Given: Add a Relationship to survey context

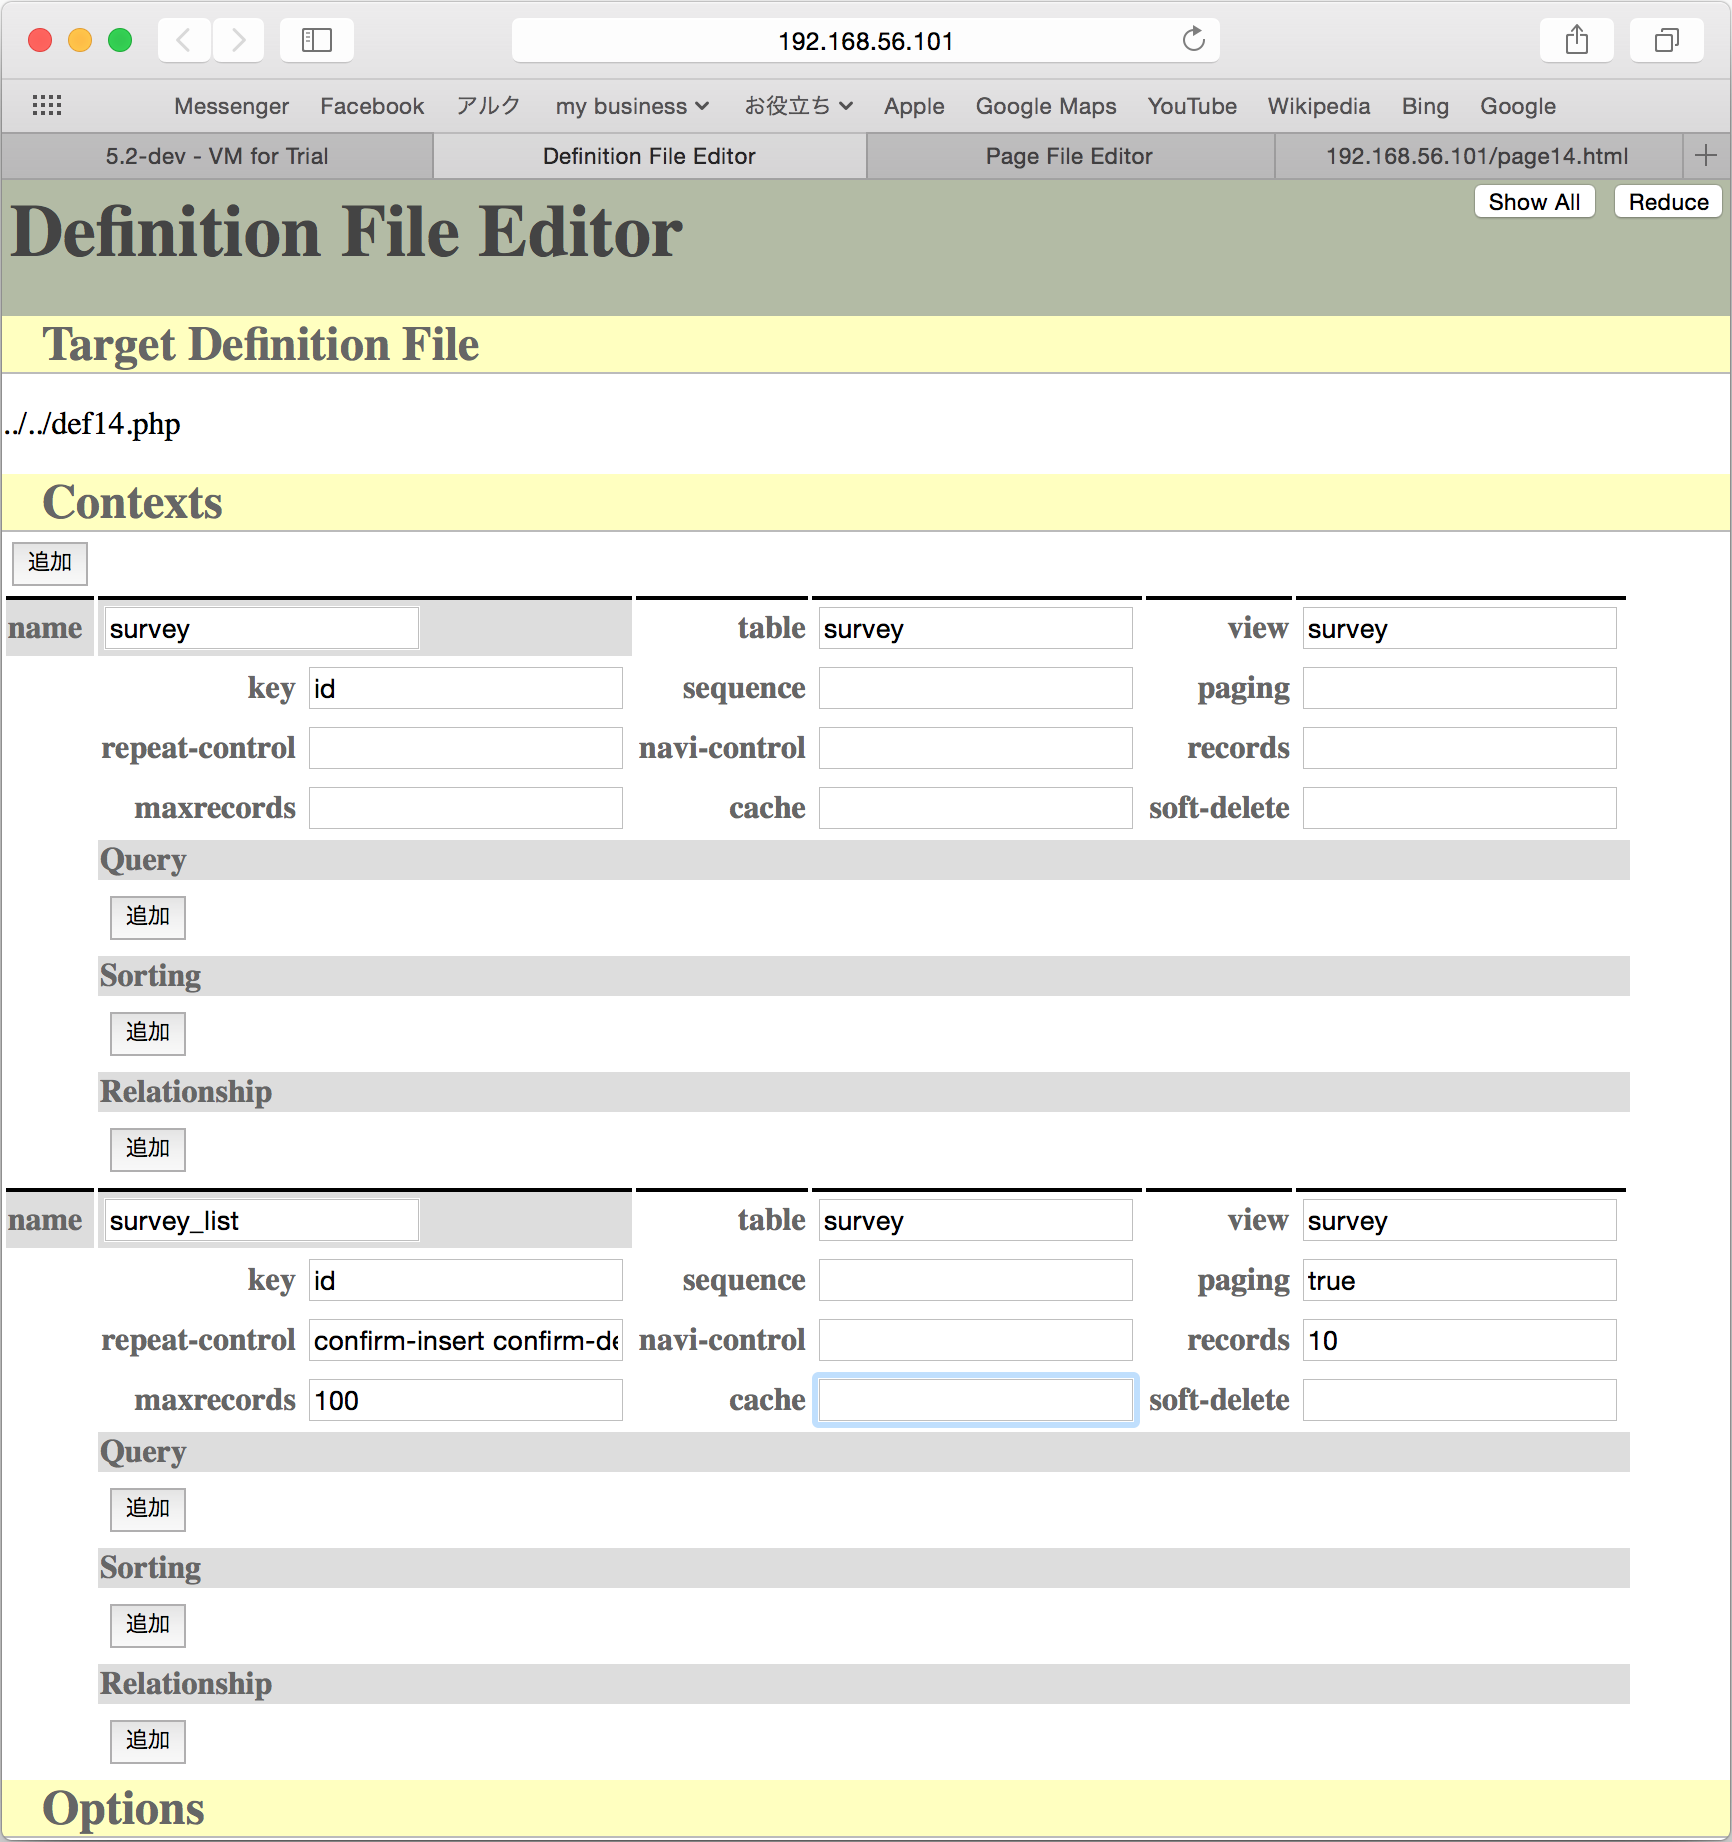Looking at the screenshot, I should (148, 1149).
